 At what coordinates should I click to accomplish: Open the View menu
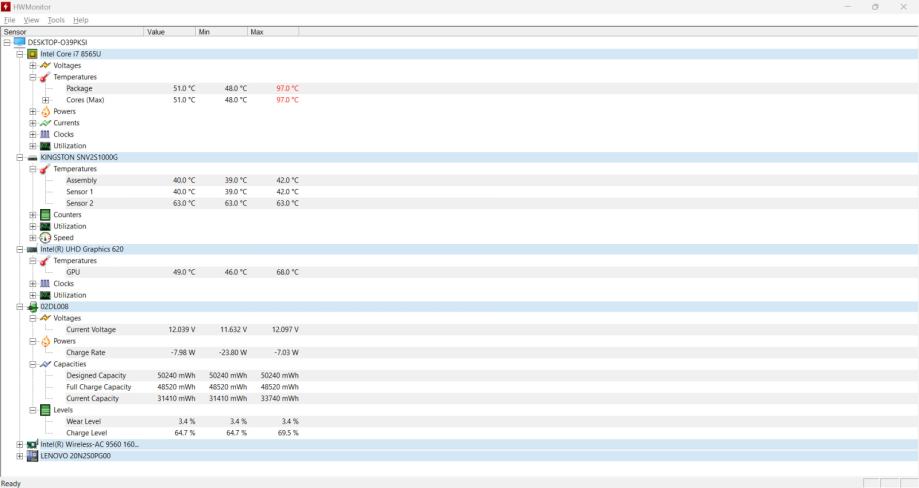tap(31, 20)
